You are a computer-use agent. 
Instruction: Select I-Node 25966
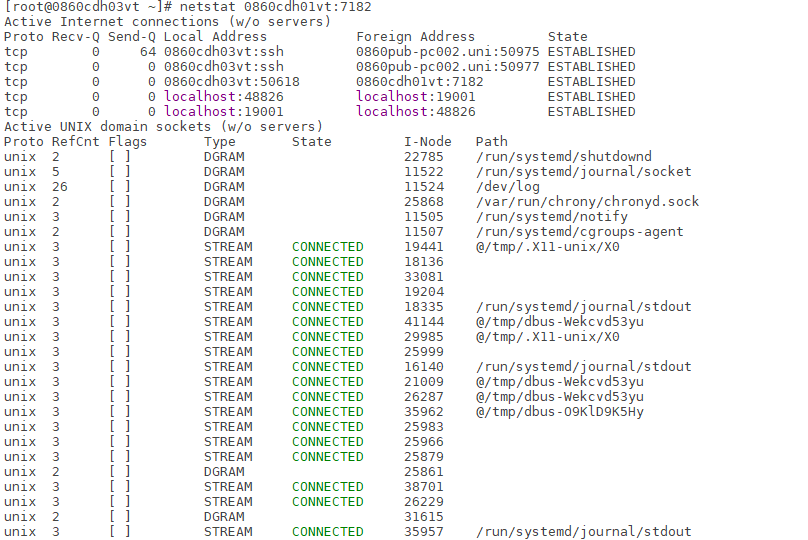[424, 442]
